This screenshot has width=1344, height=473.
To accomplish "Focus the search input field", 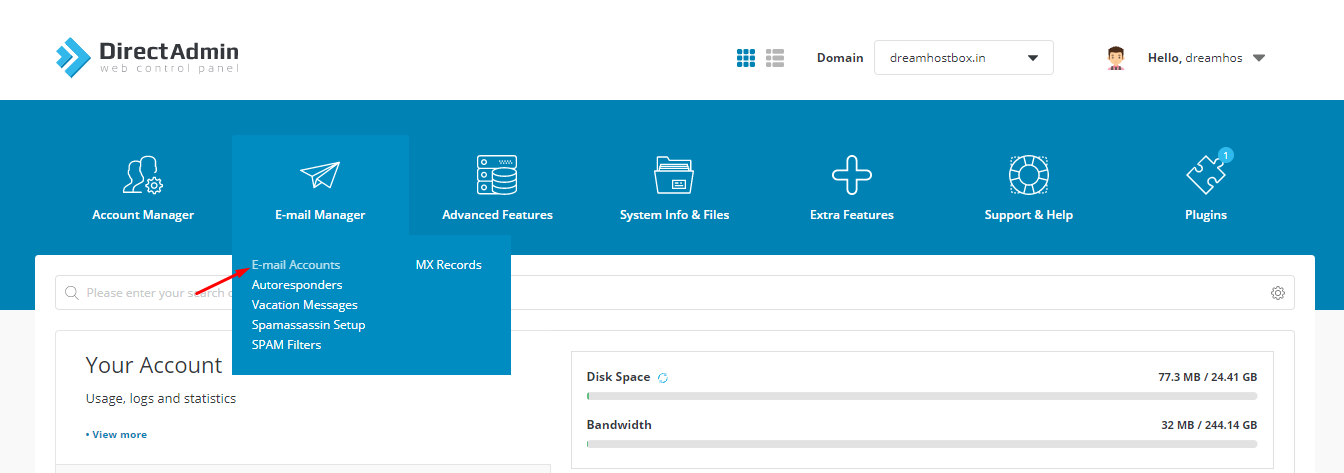I will (675, 293).
